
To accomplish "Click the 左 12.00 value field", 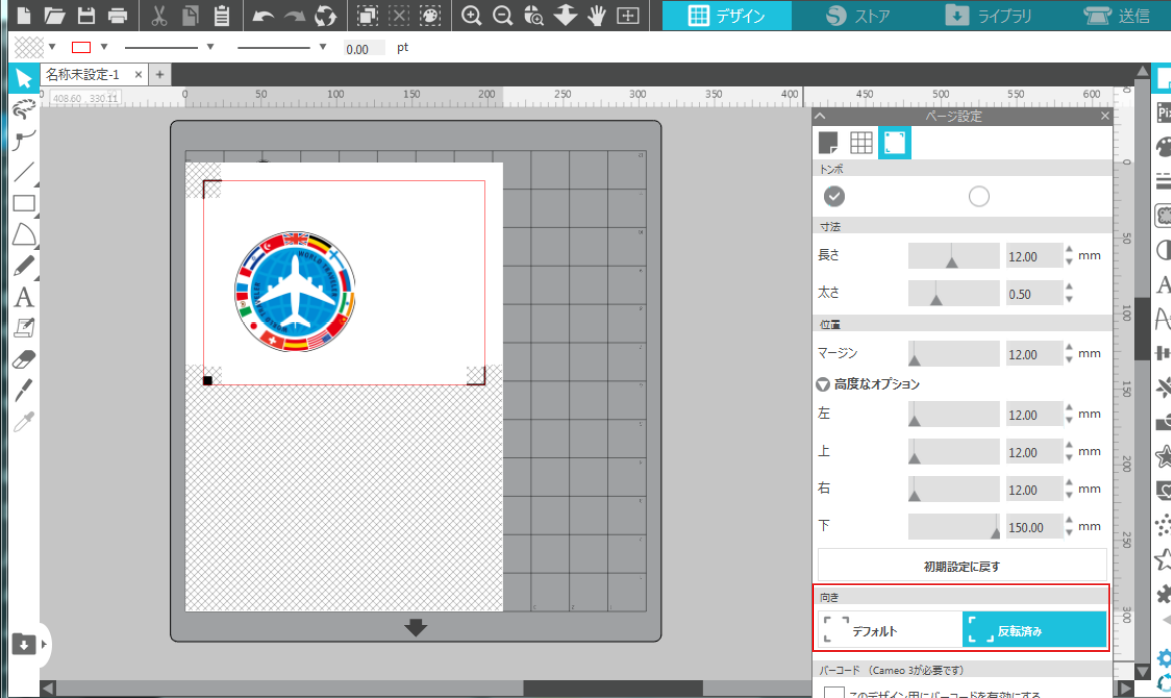I will tap(1034, 414).
